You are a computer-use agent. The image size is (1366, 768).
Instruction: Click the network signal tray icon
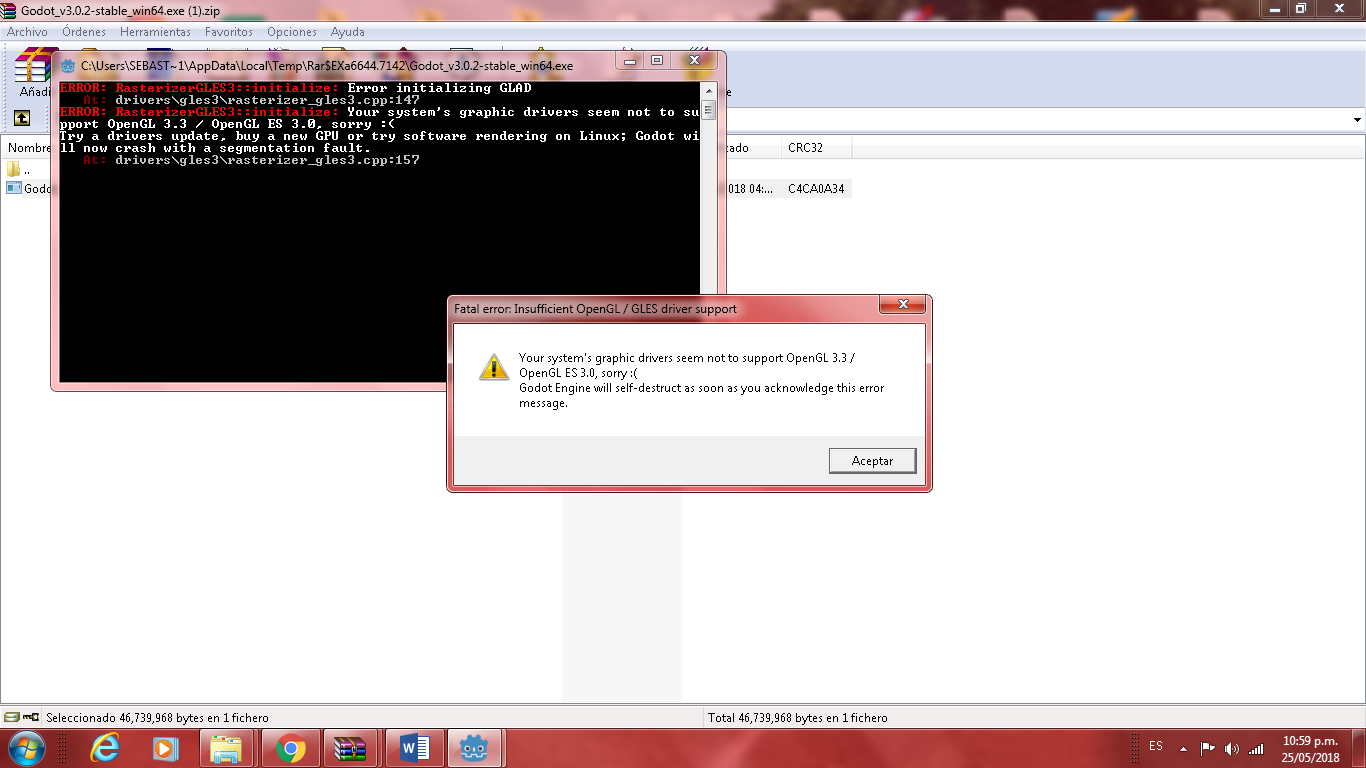coord(1256,748)
